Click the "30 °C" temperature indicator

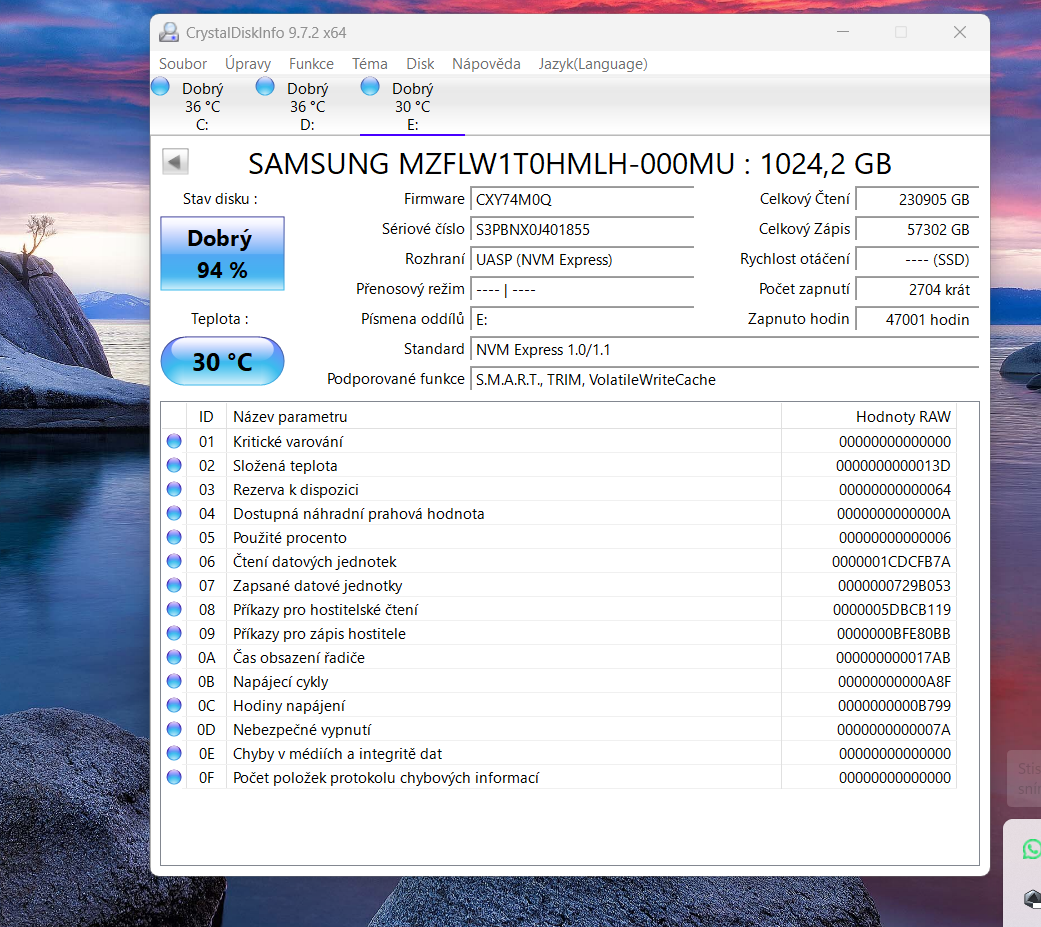point(222,360)
